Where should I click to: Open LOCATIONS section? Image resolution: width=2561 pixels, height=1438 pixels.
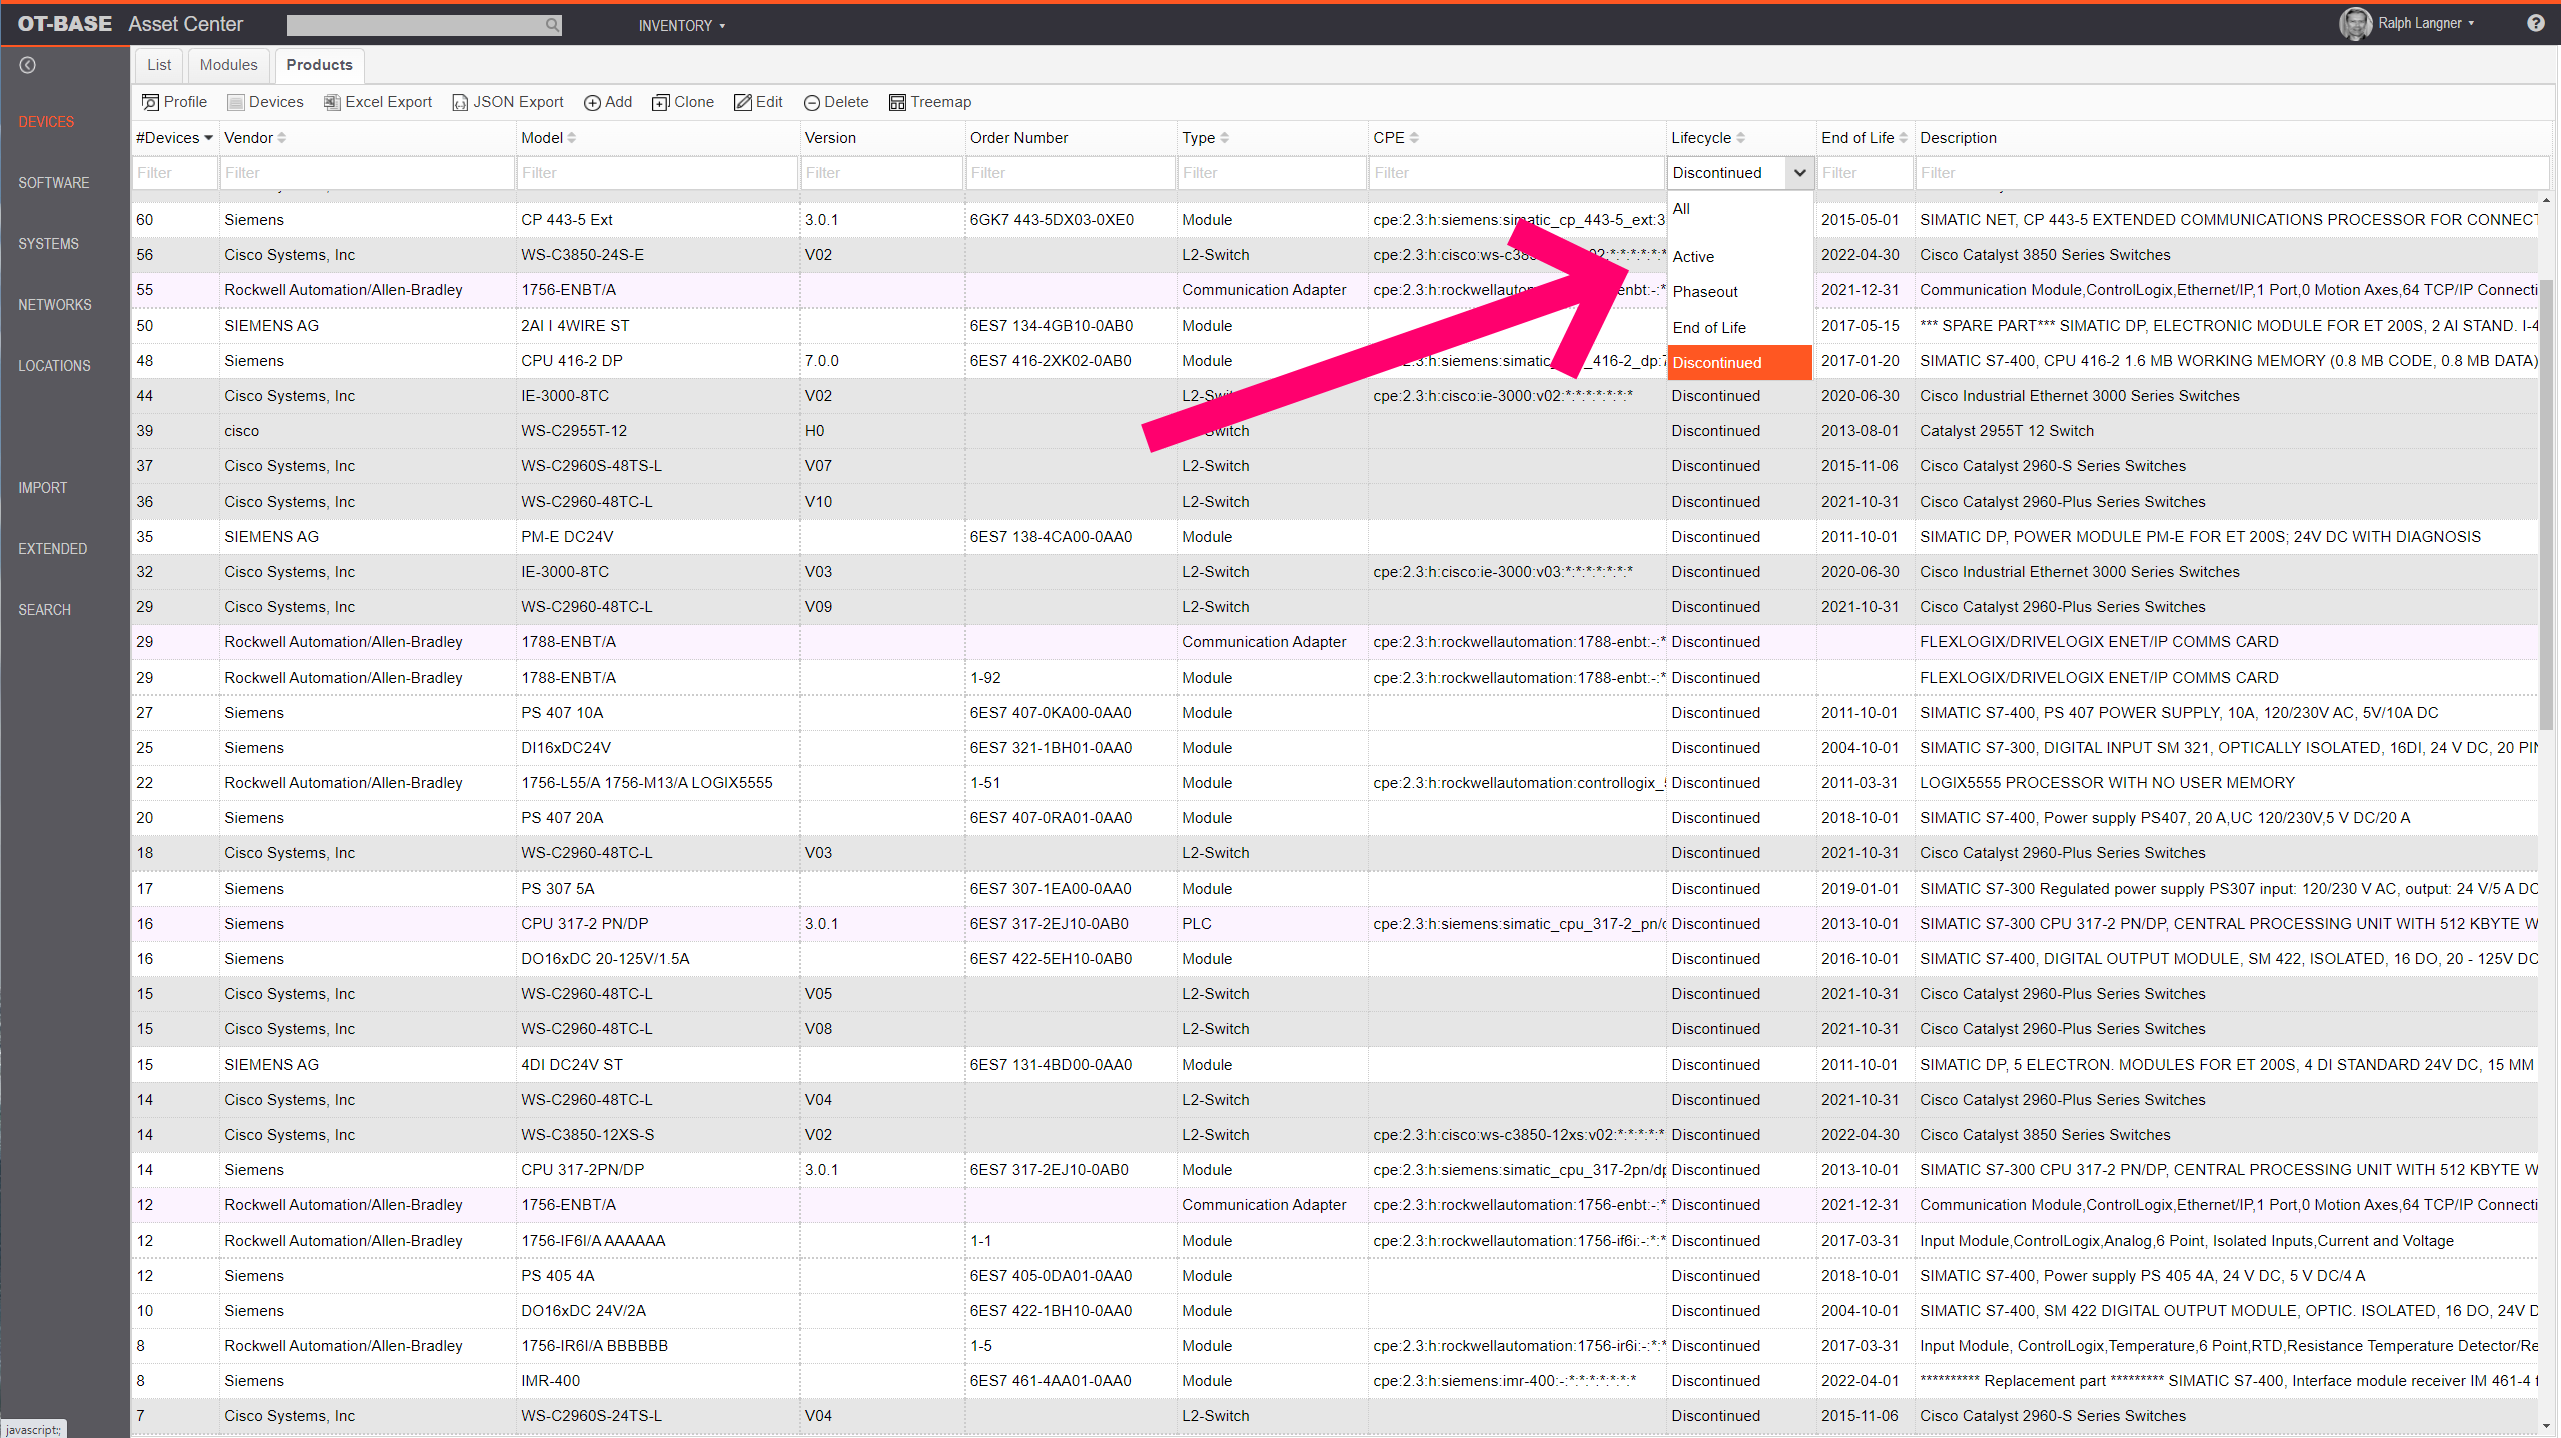point(54,366)
